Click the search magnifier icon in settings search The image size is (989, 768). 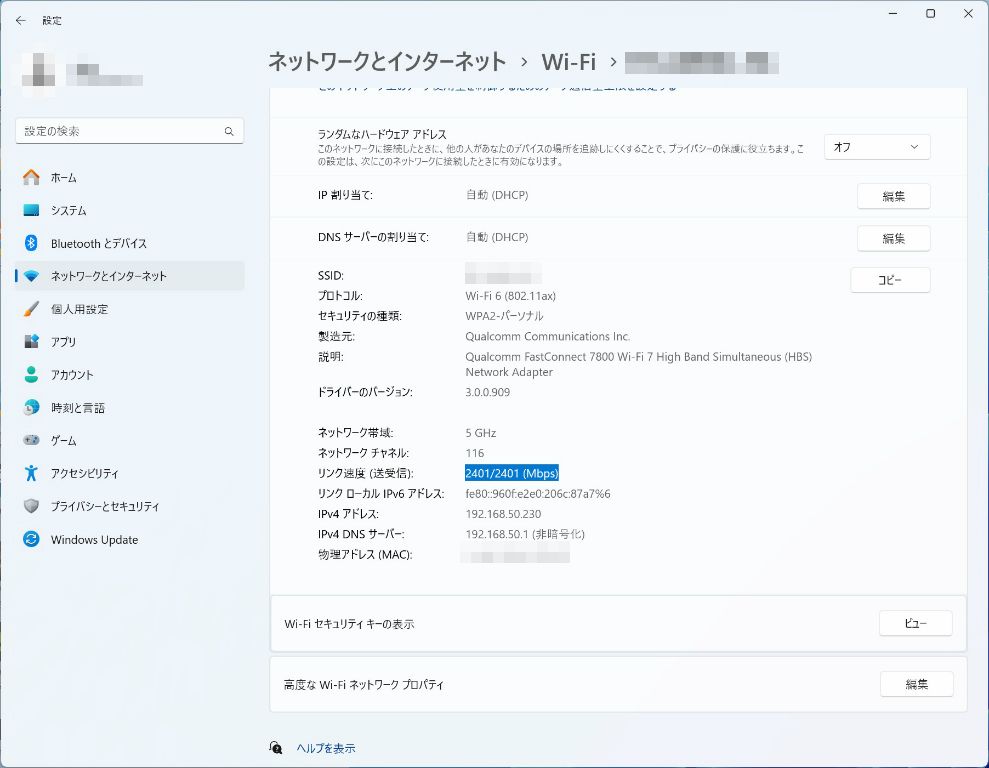click(229, 131)
